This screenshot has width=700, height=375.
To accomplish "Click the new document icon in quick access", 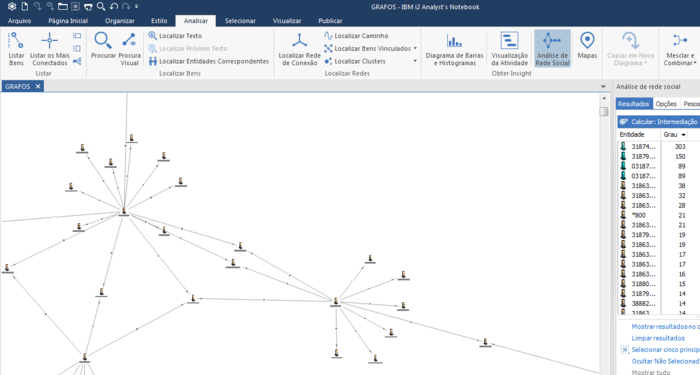I will pos(25,6).
